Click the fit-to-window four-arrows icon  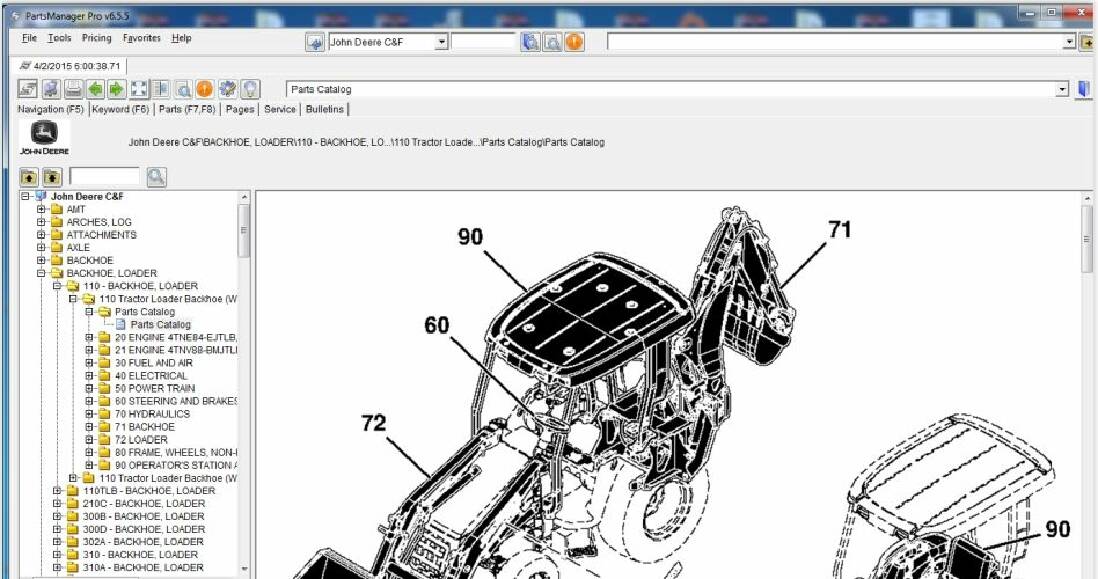coord(139,89)
